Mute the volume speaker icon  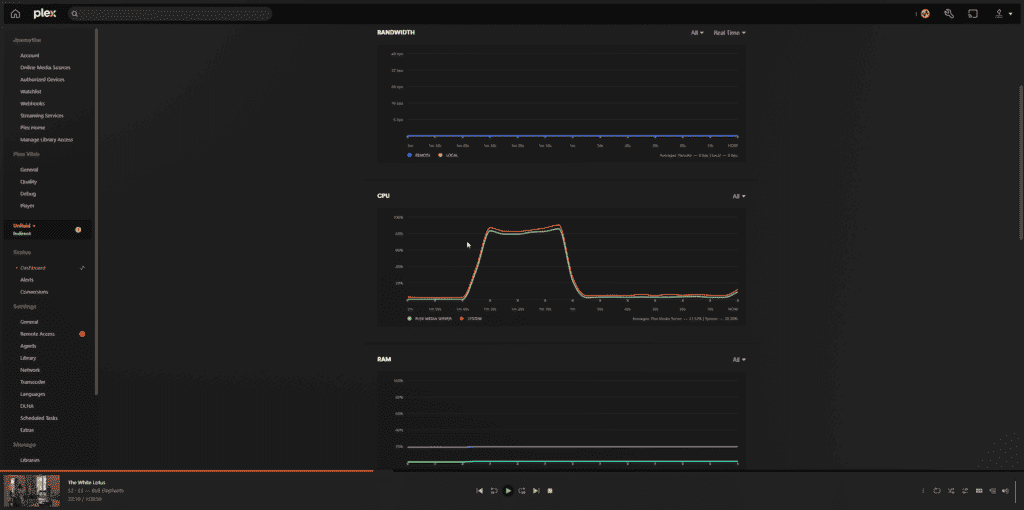[x=1006, y=491]
